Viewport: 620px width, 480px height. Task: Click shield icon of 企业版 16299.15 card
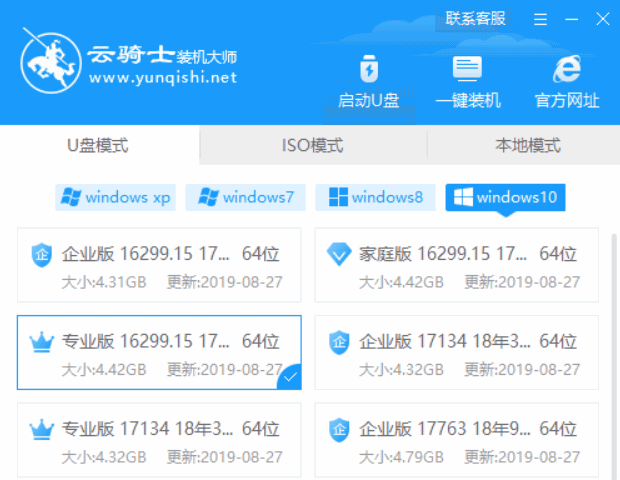[x=42, y=255]
